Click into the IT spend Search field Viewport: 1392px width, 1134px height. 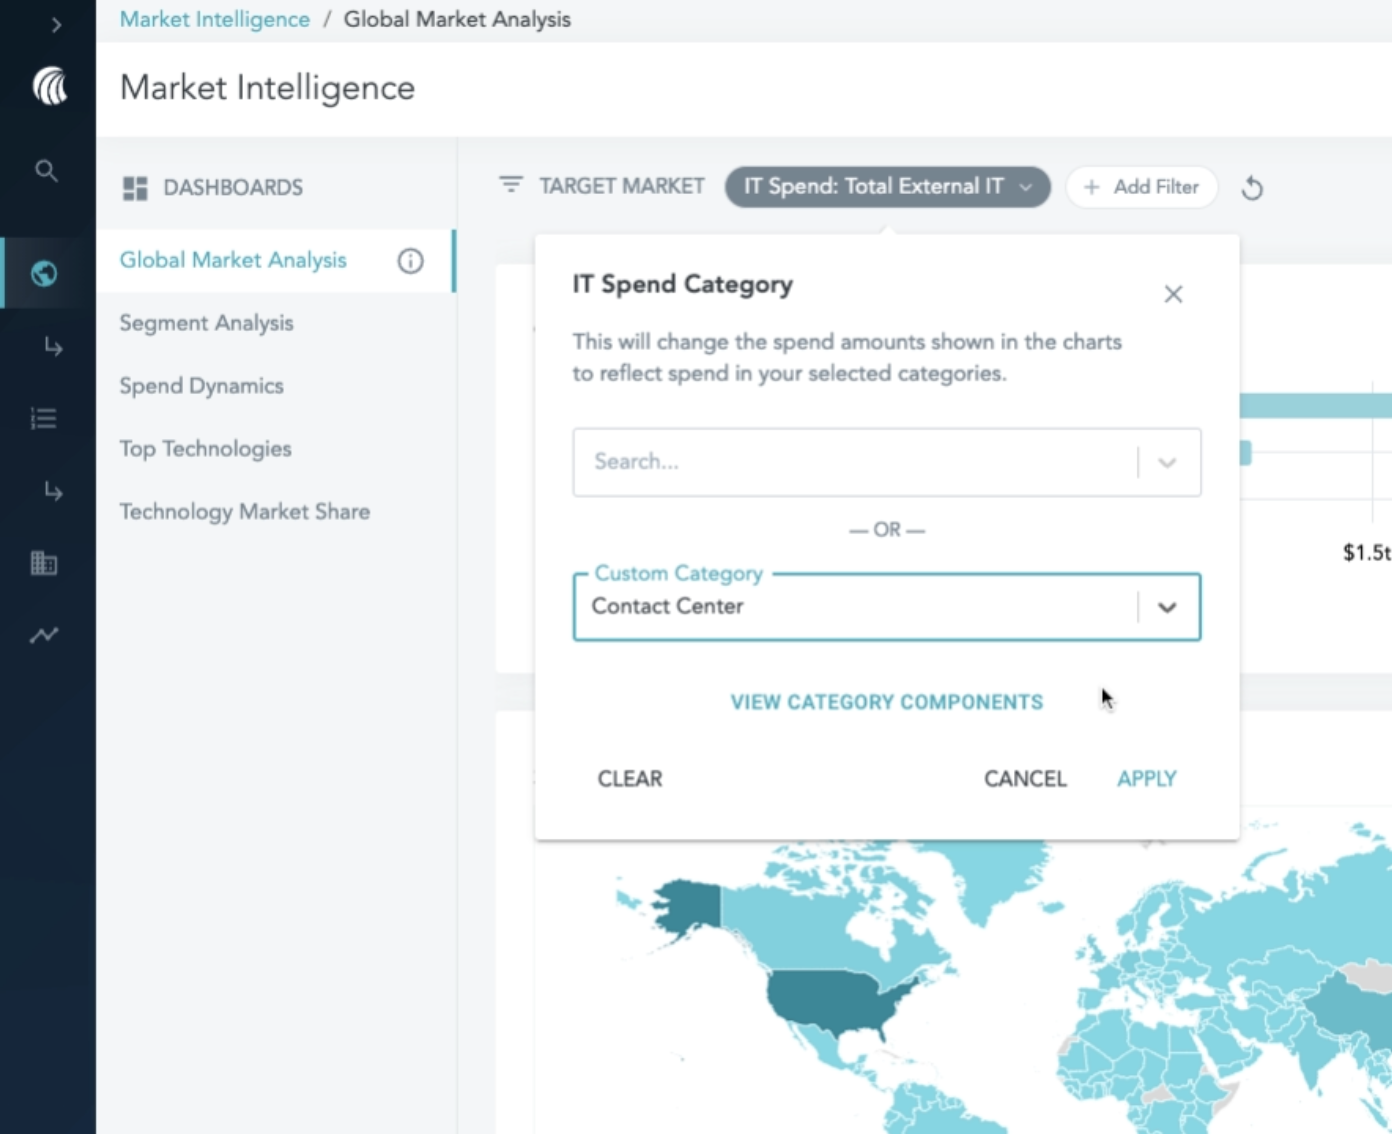pyautogui.click(x=850, y=462)
